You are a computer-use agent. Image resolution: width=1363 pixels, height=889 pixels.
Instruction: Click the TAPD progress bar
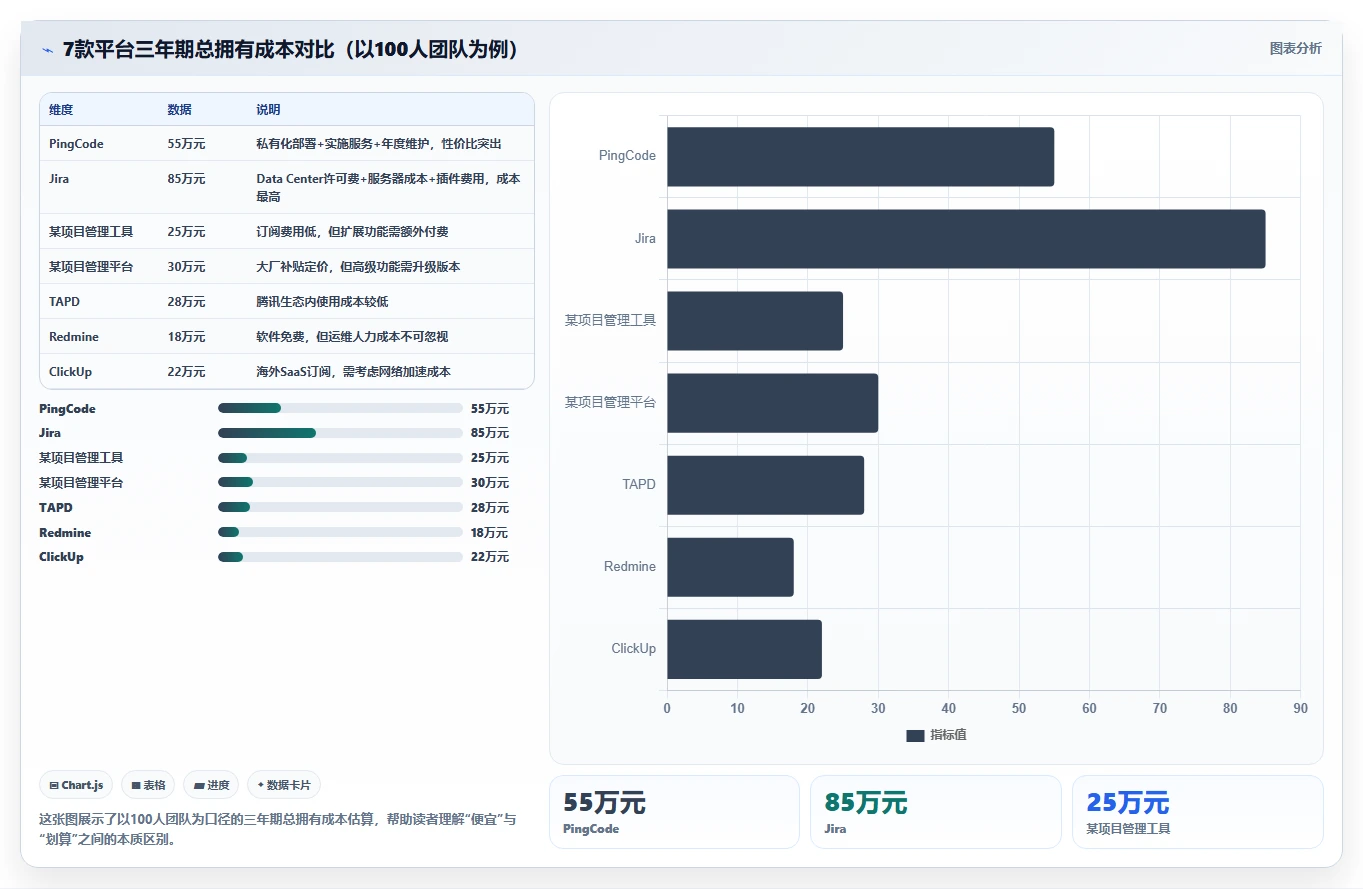pyautogui.click(x=340, y=507)
